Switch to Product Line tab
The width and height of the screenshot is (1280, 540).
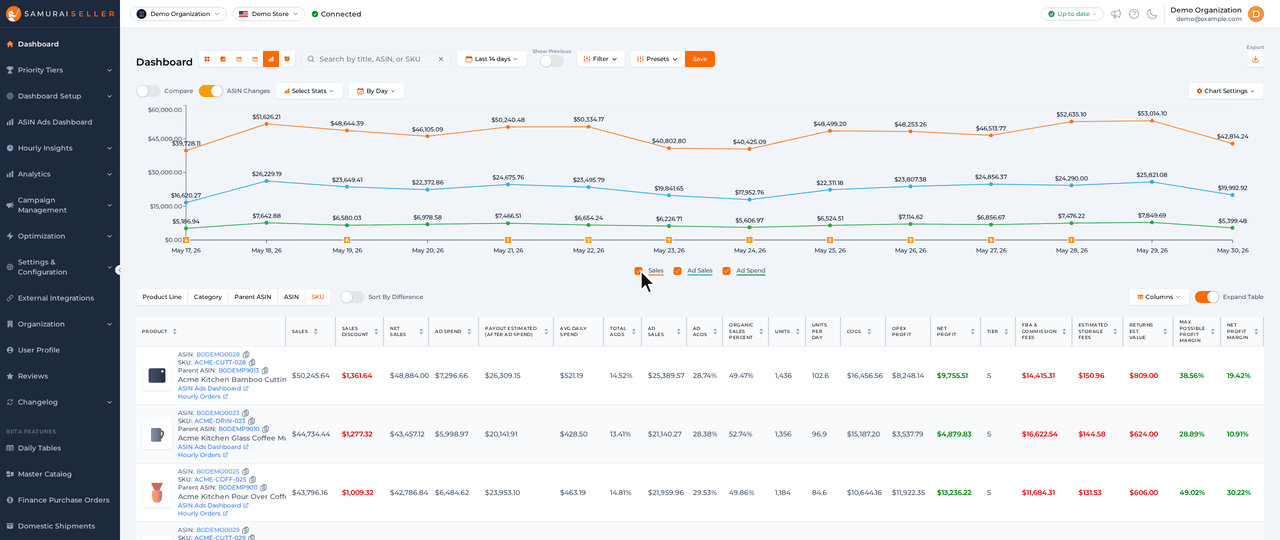click(162, 297)
